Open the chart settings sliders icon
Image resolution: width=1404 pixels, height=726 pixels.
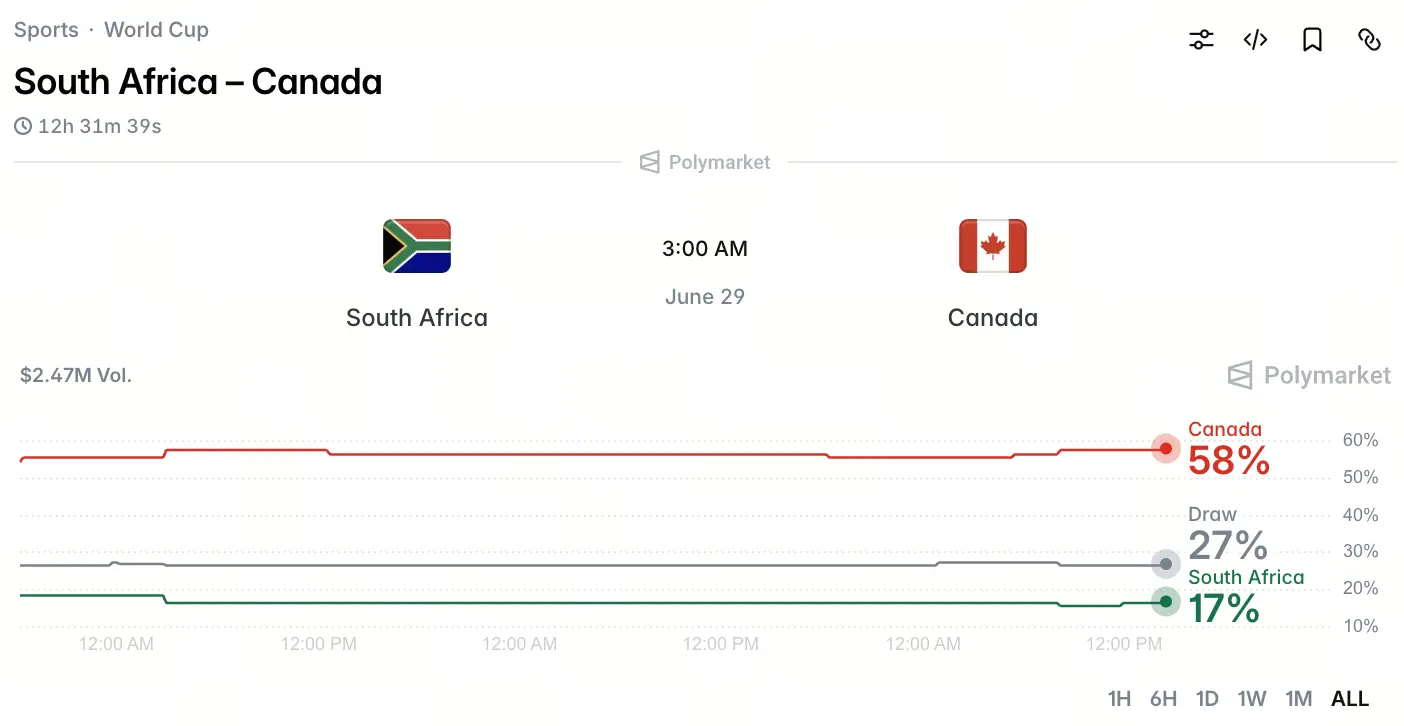[x=1201, y=40]
